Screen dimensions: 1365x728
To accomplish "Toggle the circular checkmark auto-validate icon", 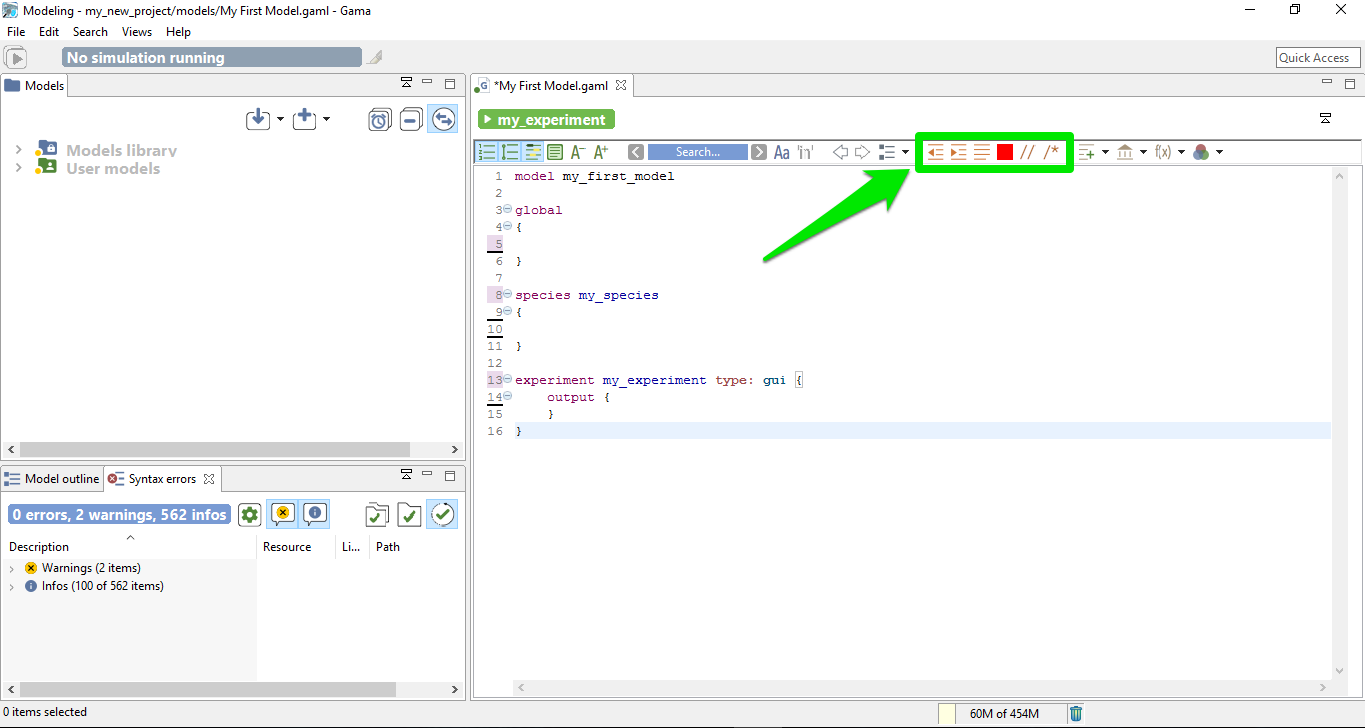I will [442, 514].
